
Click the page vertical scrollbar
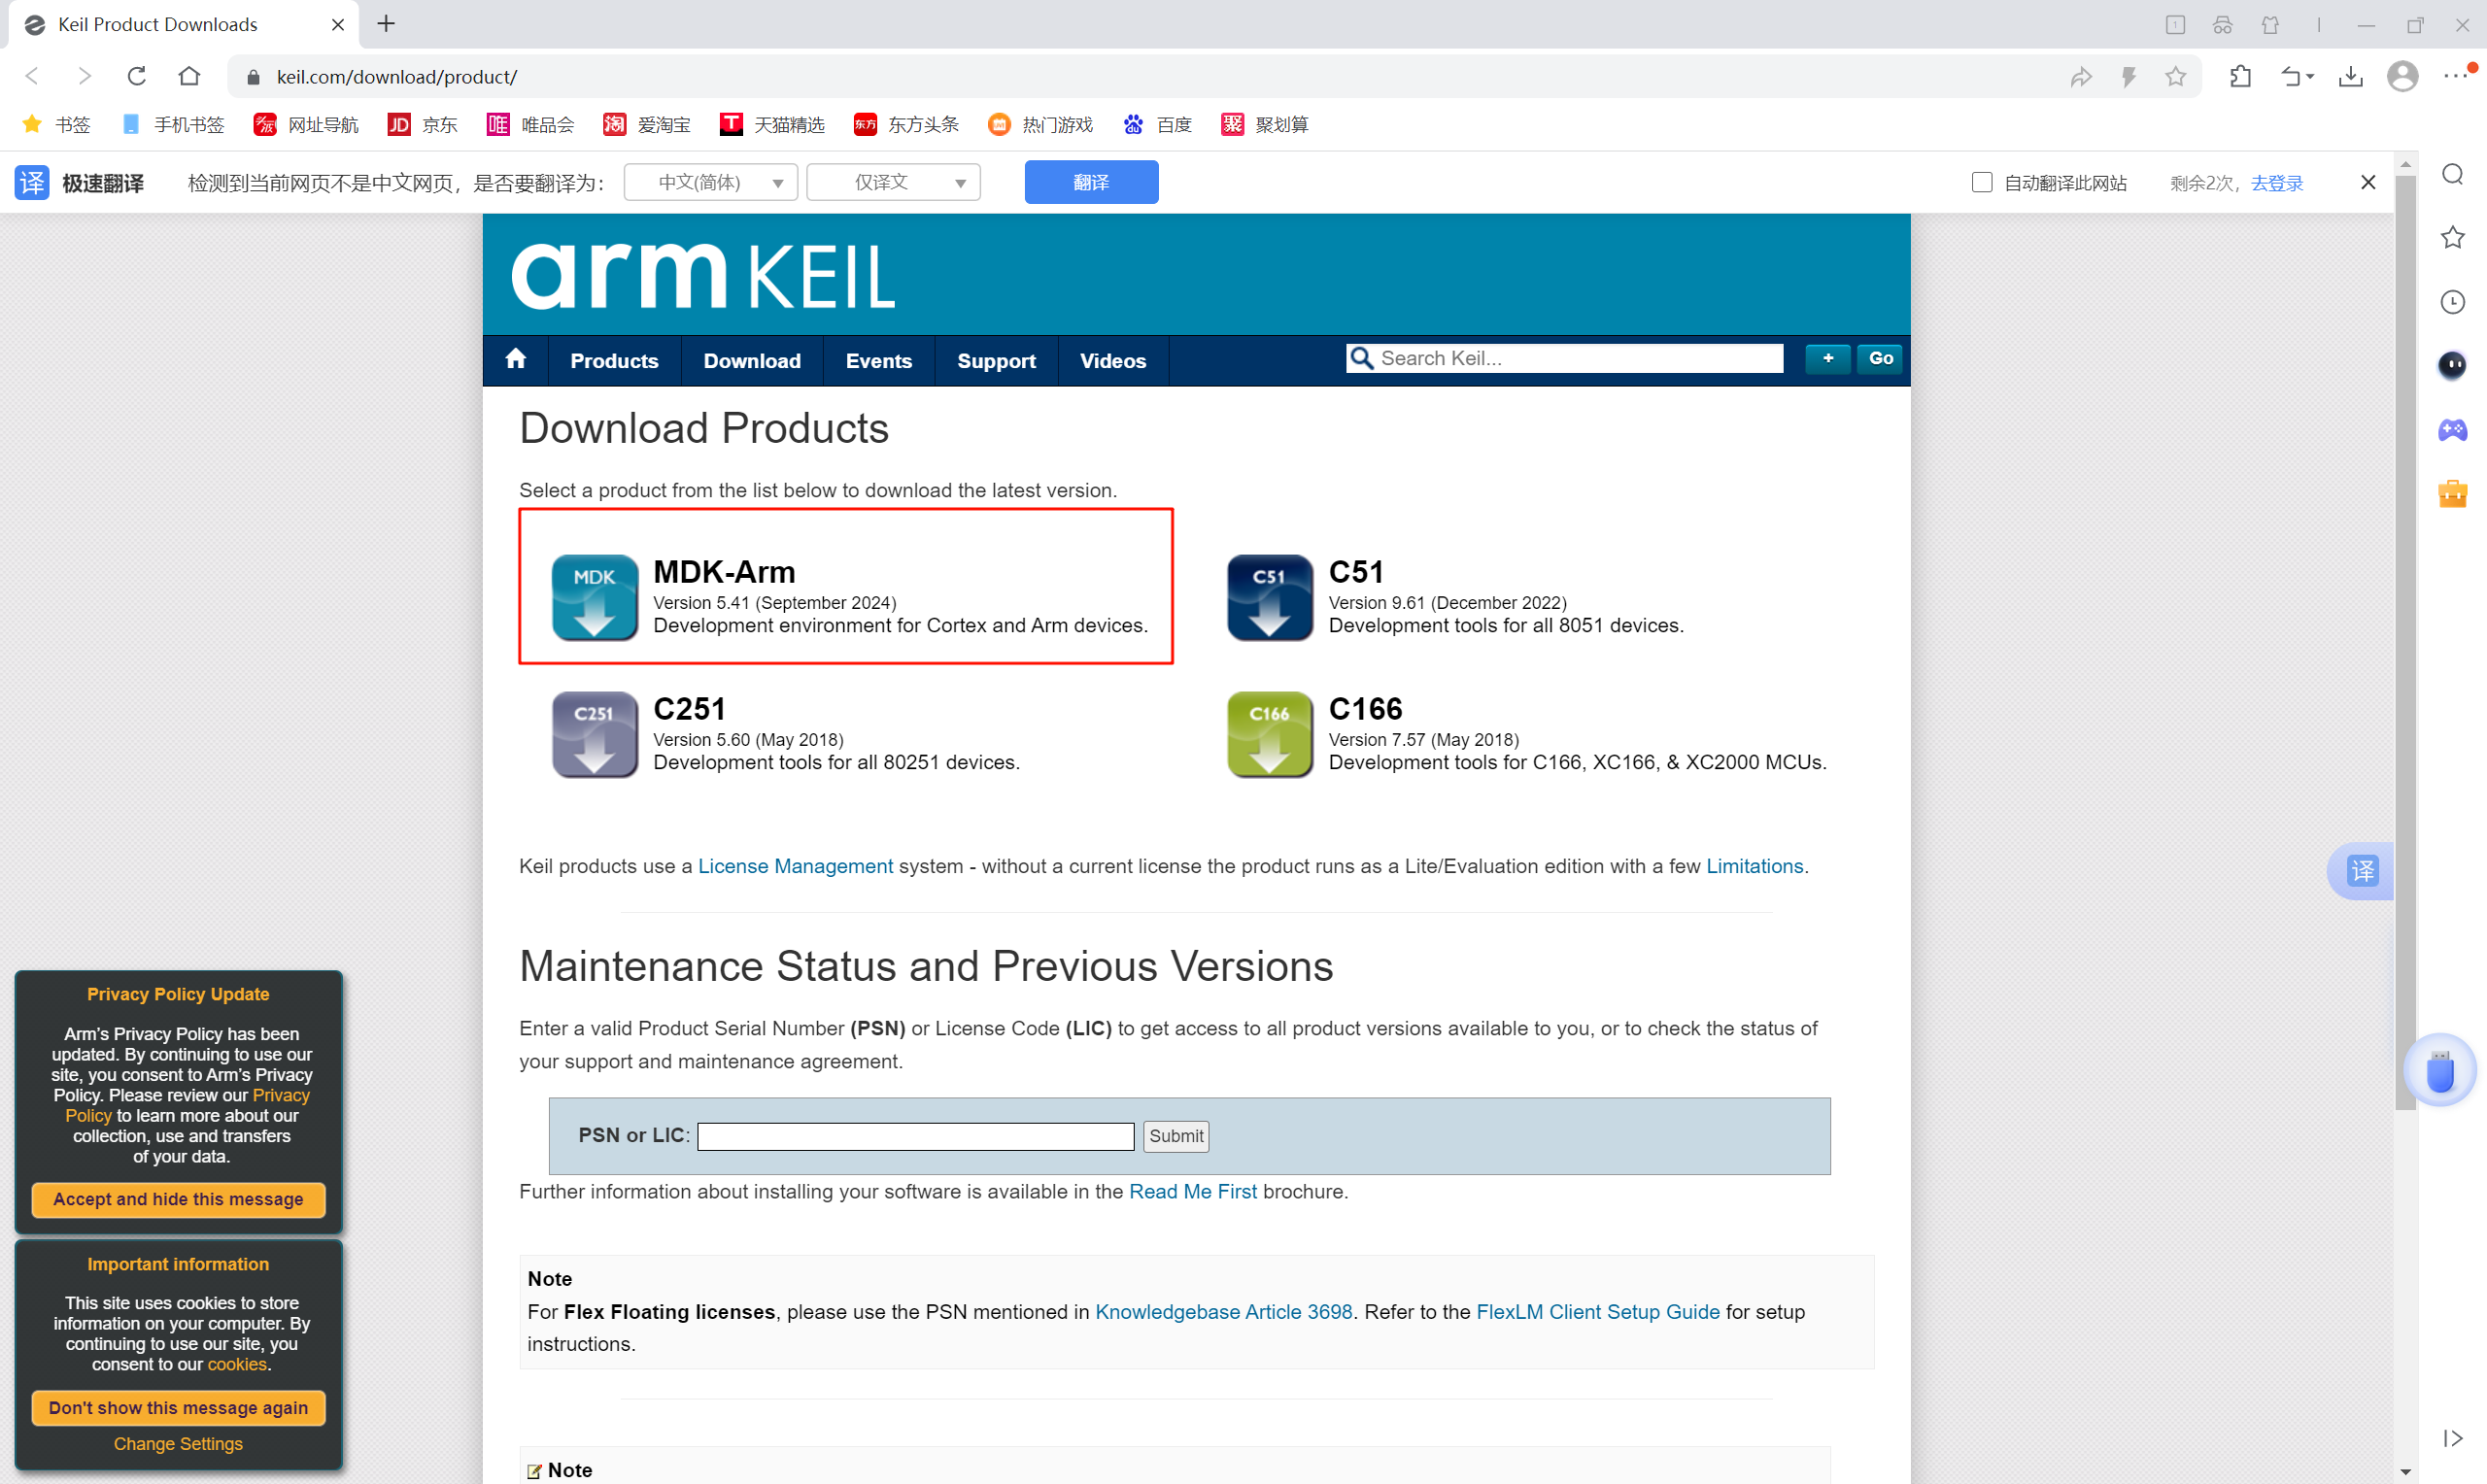coord(2405,640)
